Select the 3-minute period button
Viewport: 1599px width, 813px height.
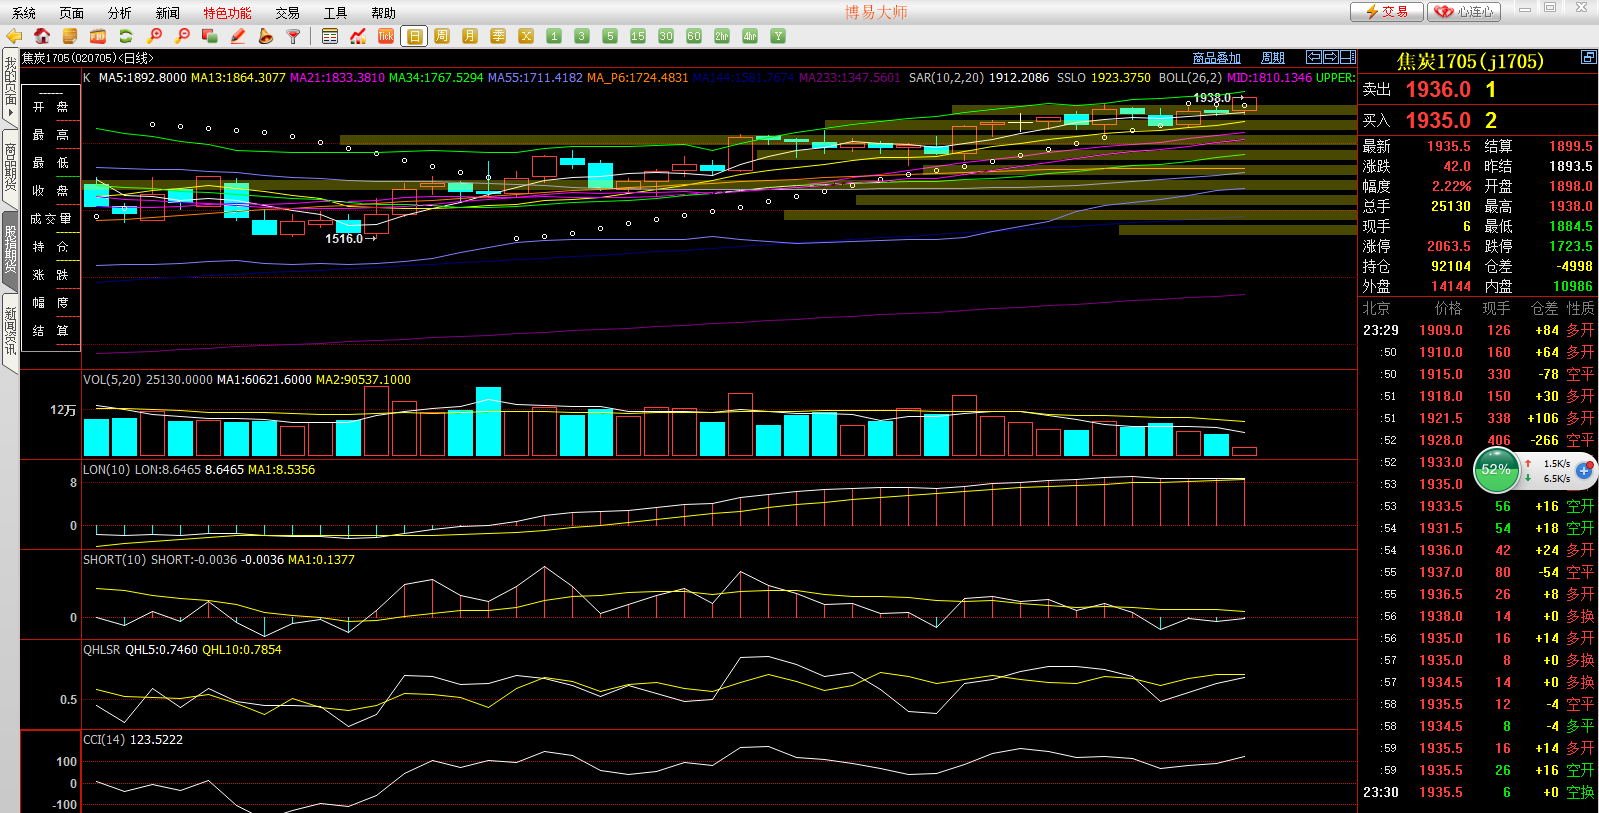[582, 36]
